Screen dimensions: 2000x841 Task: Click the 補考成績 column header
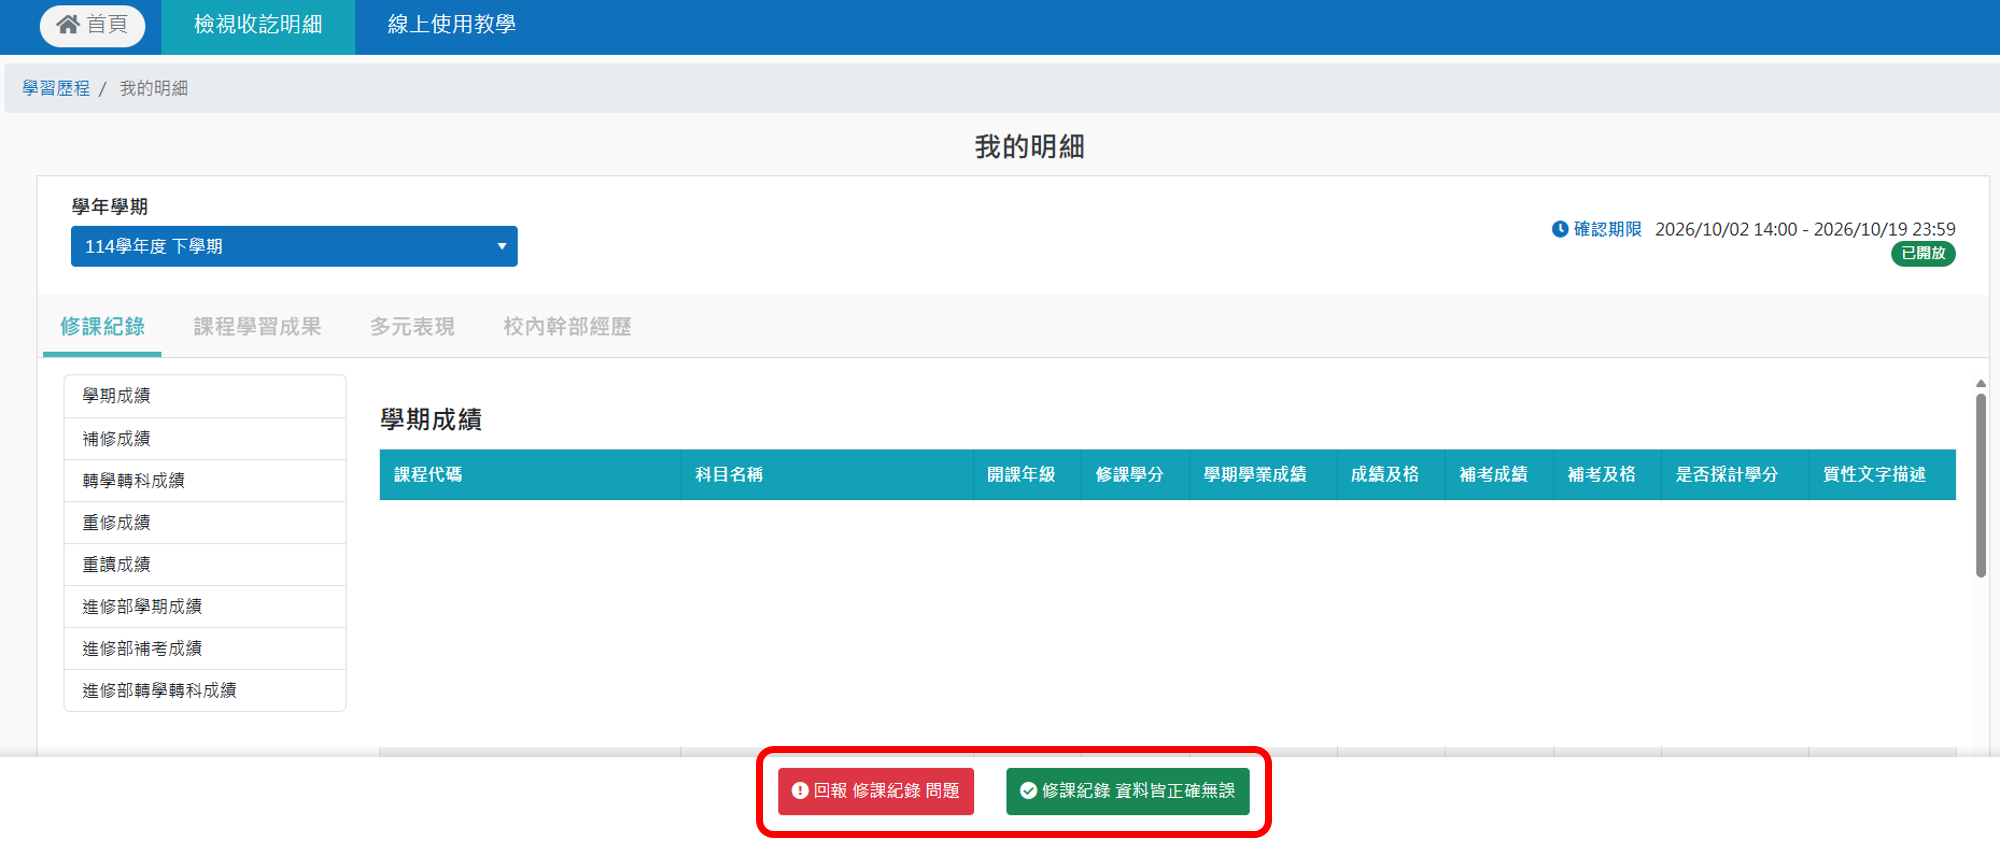coord(1499,474)
